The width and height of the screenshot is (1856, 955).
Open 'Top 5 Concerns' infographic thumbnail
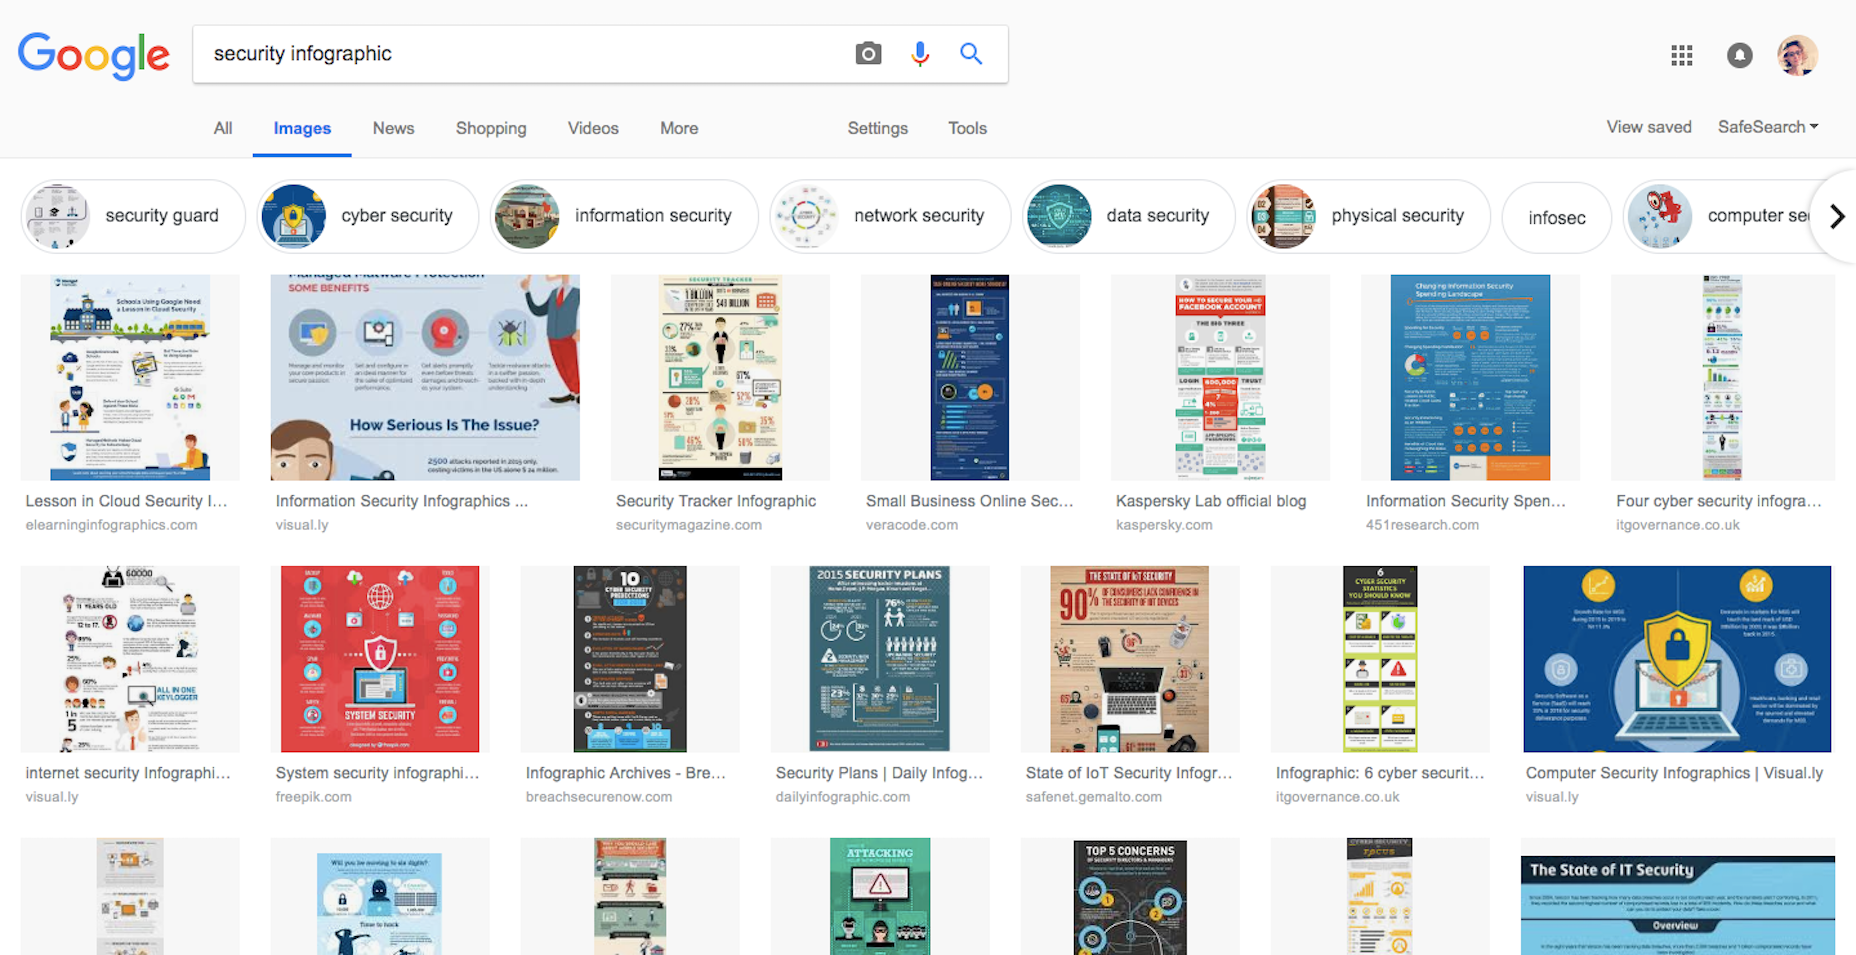(1130, 896)
